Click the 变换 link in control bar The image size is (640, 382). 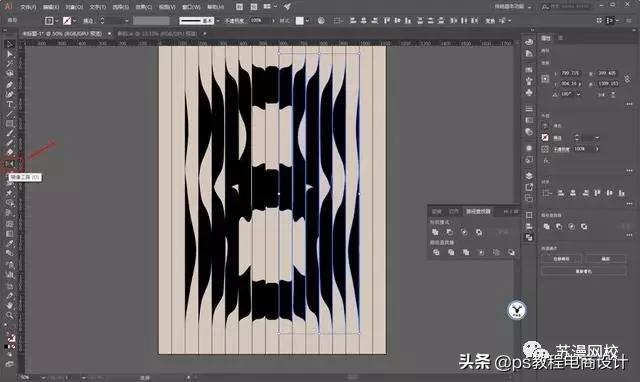coord(490,20)
